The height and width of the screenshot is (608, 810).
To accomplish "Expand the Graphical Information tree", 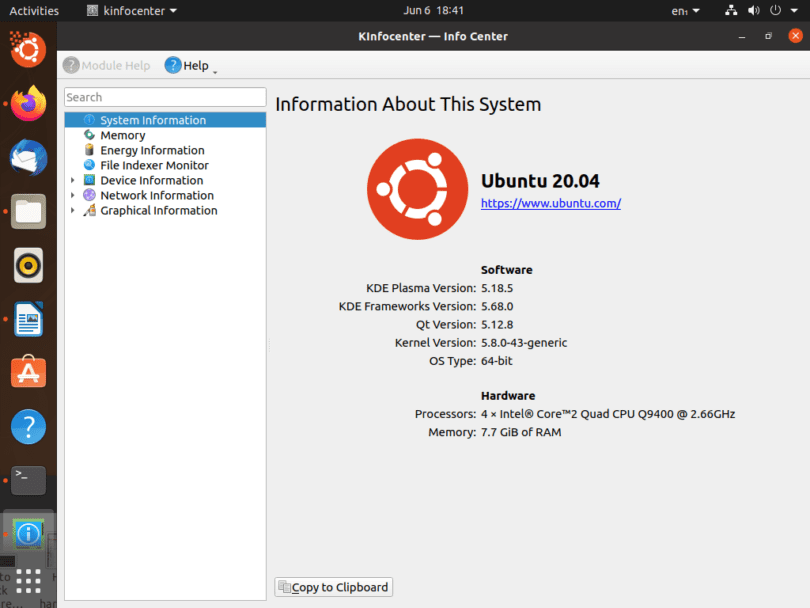I will pyautogui.click(x=73, y=210).
